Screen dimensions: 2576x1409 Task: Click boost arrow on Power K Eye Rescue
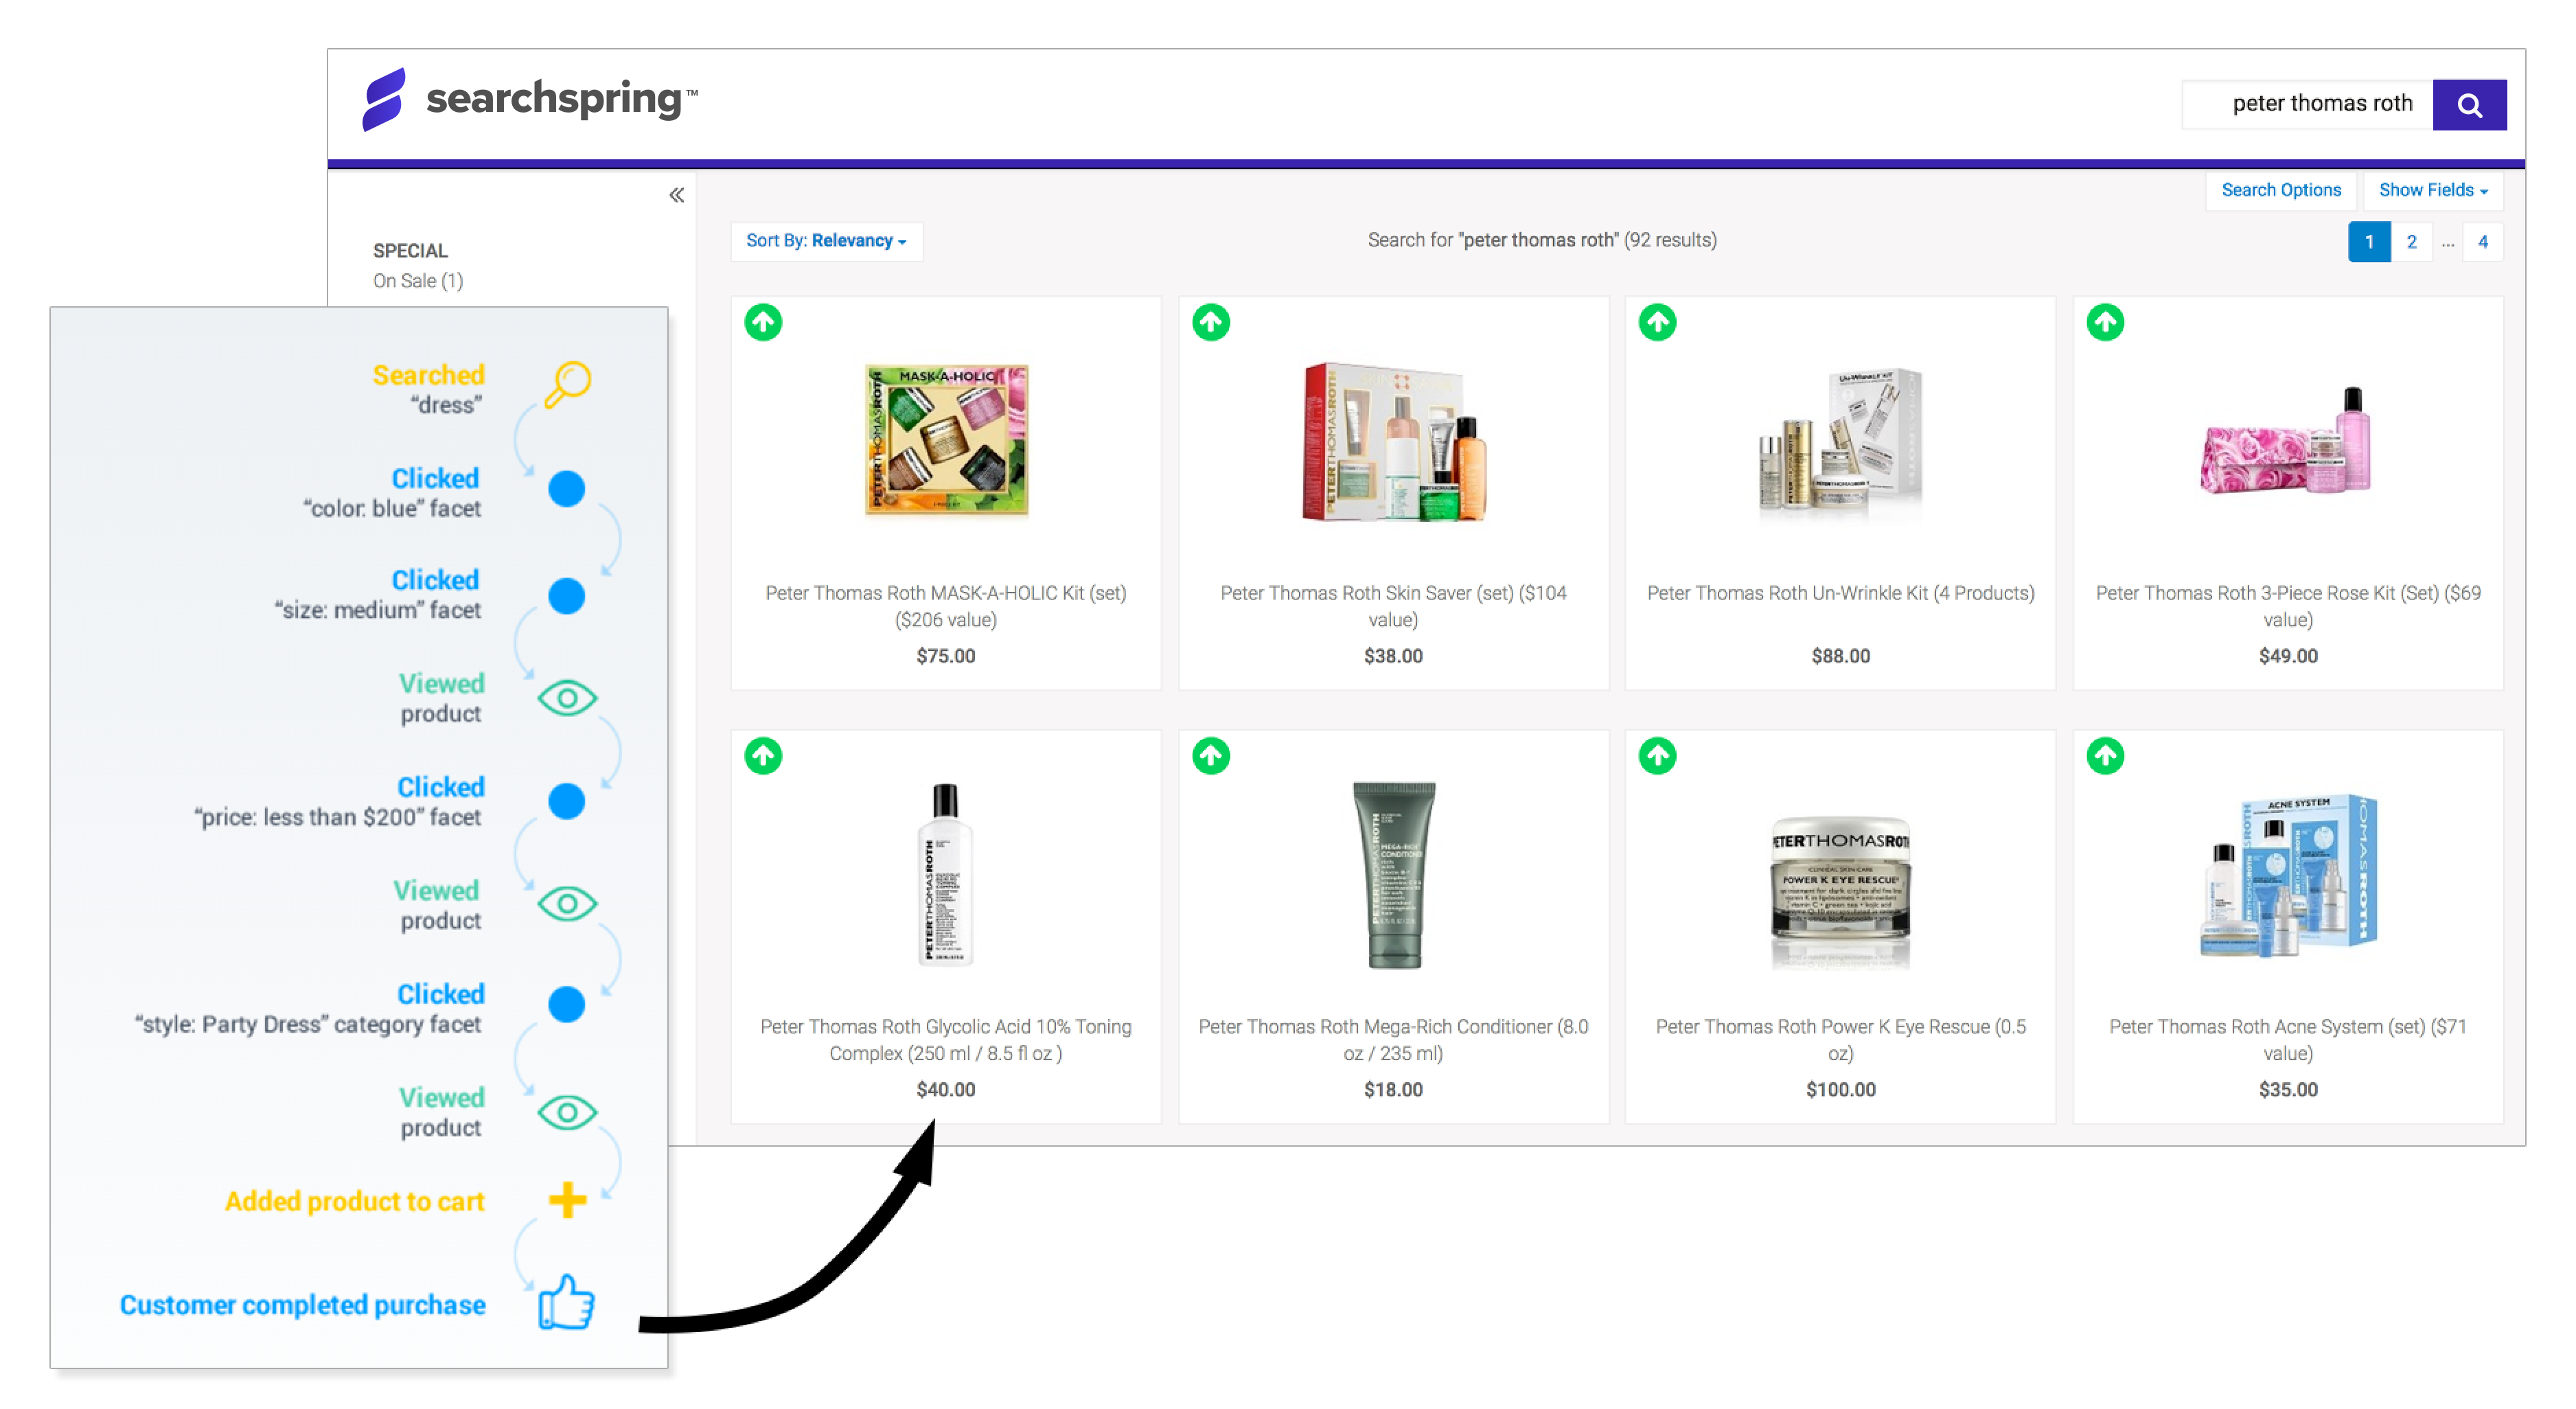pos(1657,755)
